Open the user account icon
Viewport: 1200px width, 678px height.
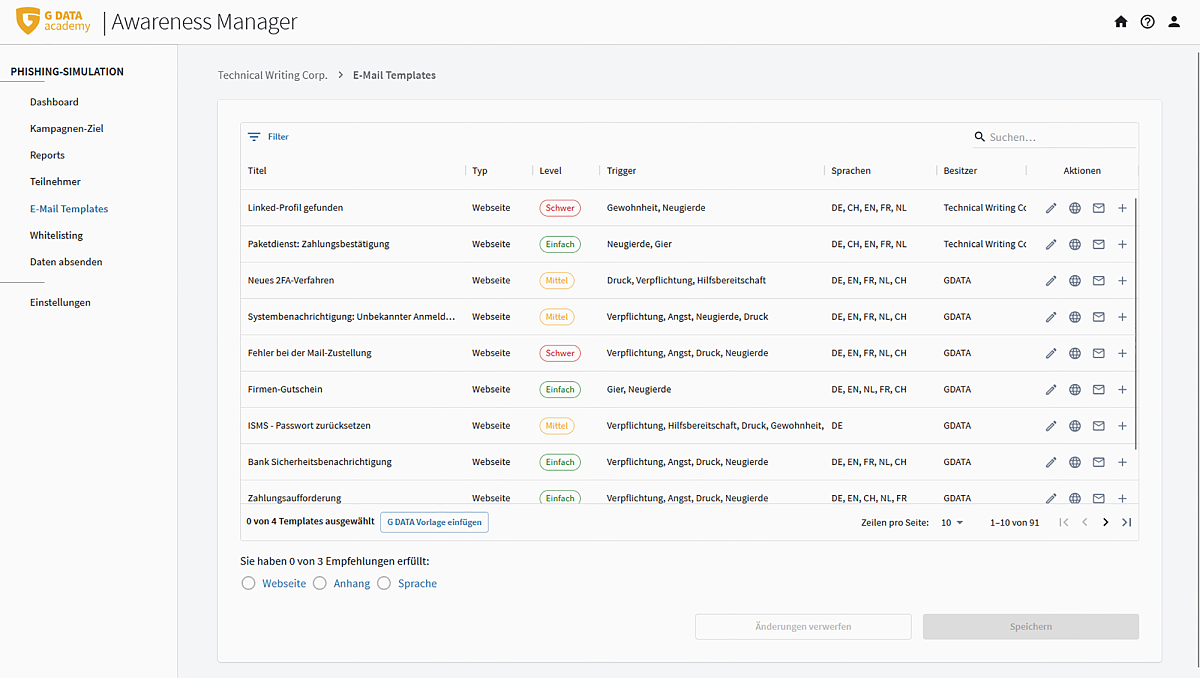pos(1174,22)
